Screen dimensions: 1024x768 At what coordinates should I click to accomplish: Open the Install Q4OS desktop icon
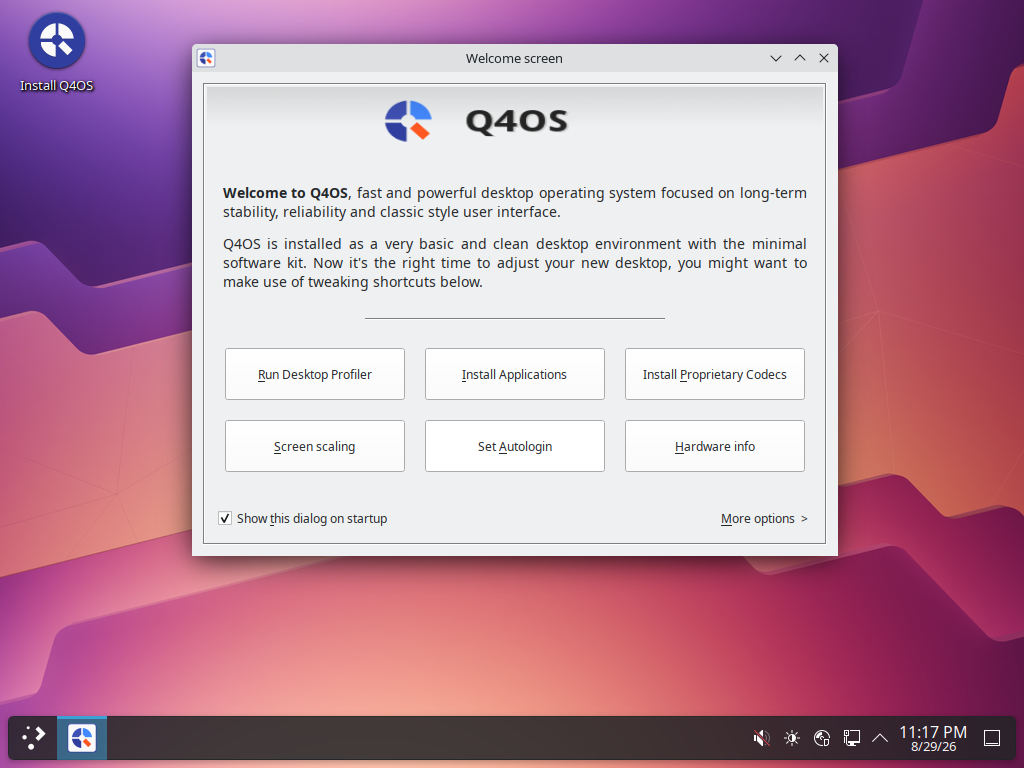(x=57, y=54)
